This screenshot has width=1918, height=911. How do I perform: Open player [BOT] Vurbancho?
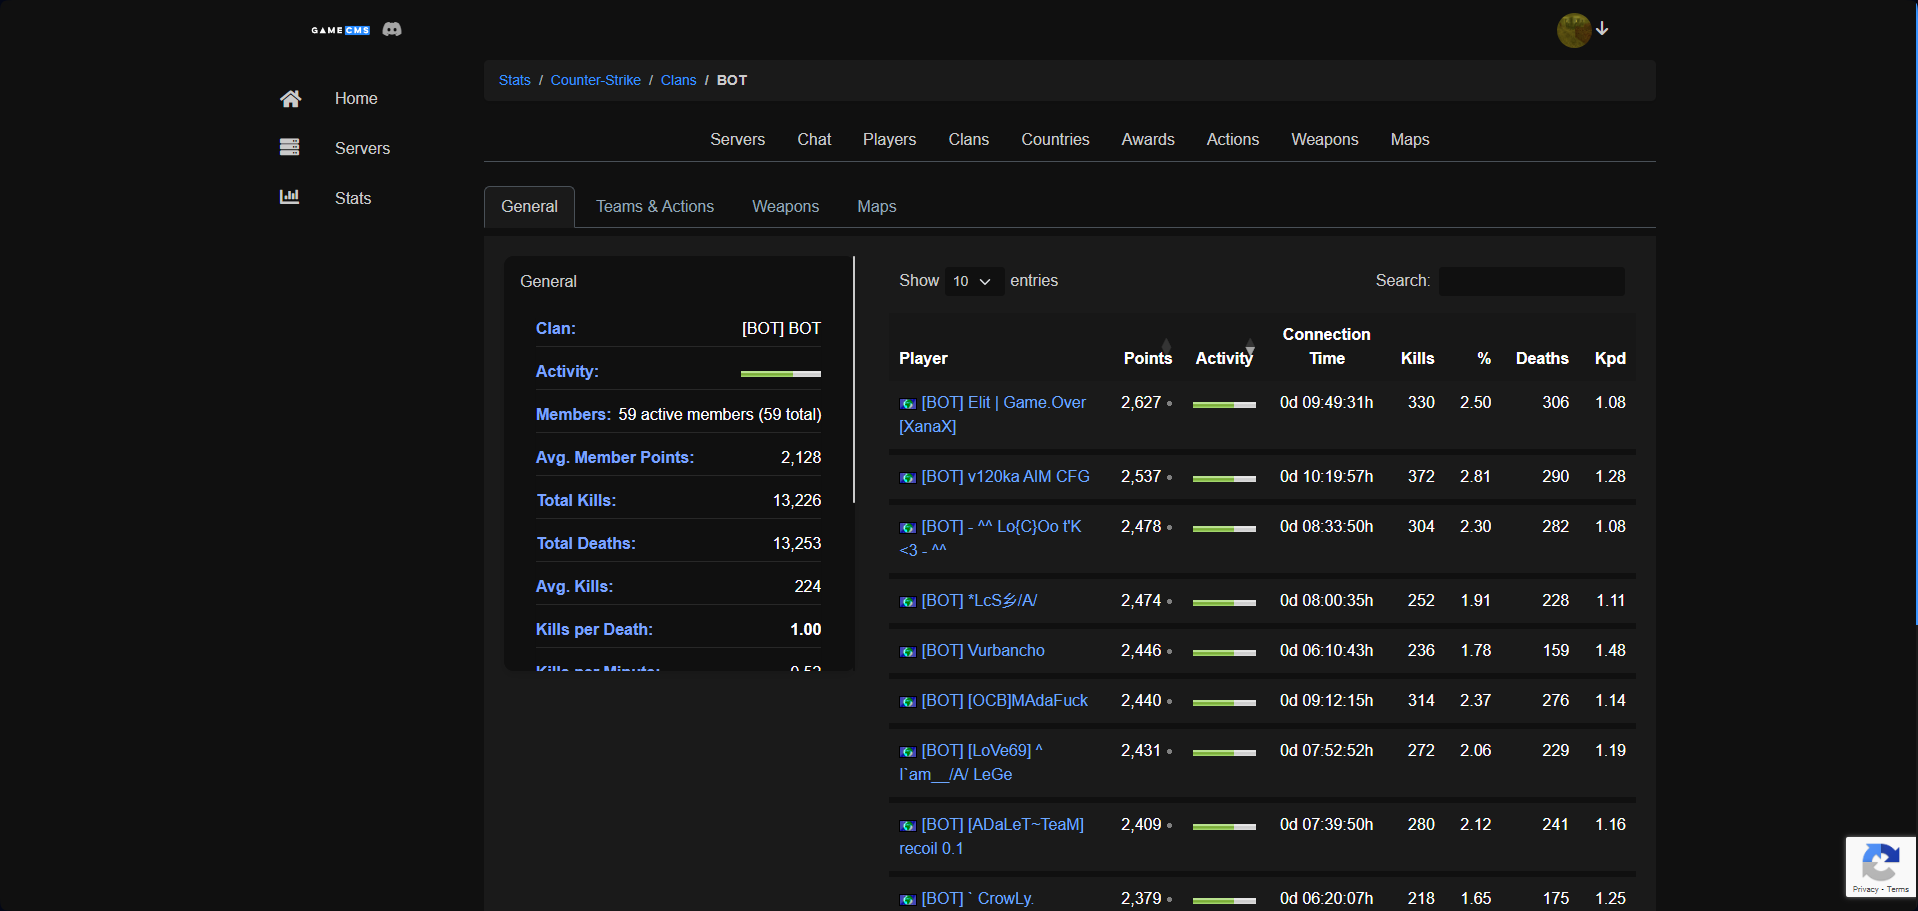(983, 651)
